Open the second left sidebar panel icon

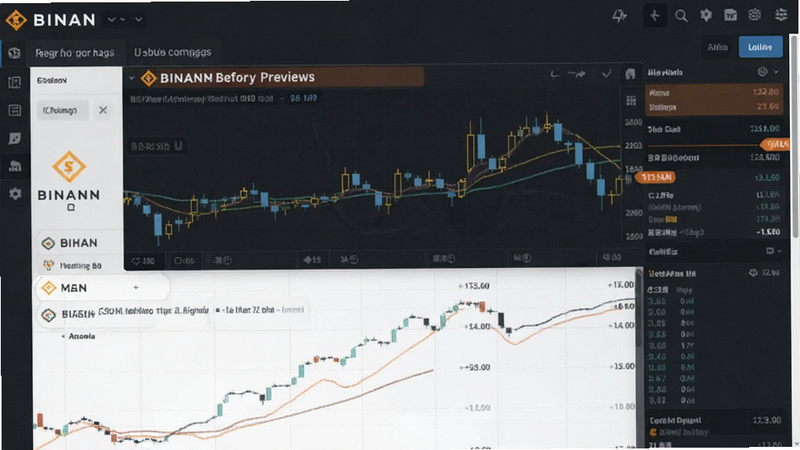(14, 82)
